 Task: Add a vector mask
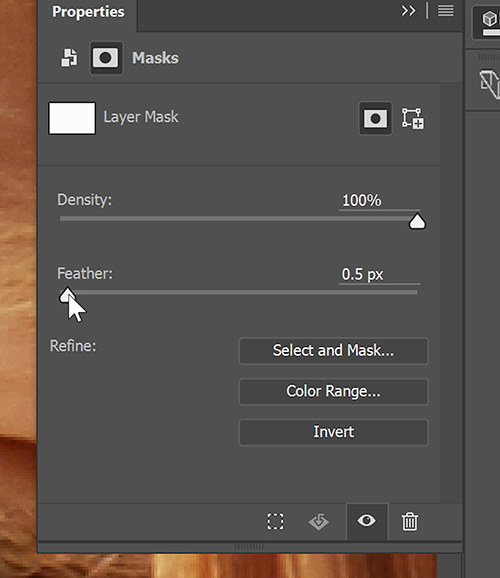(413, 118)
